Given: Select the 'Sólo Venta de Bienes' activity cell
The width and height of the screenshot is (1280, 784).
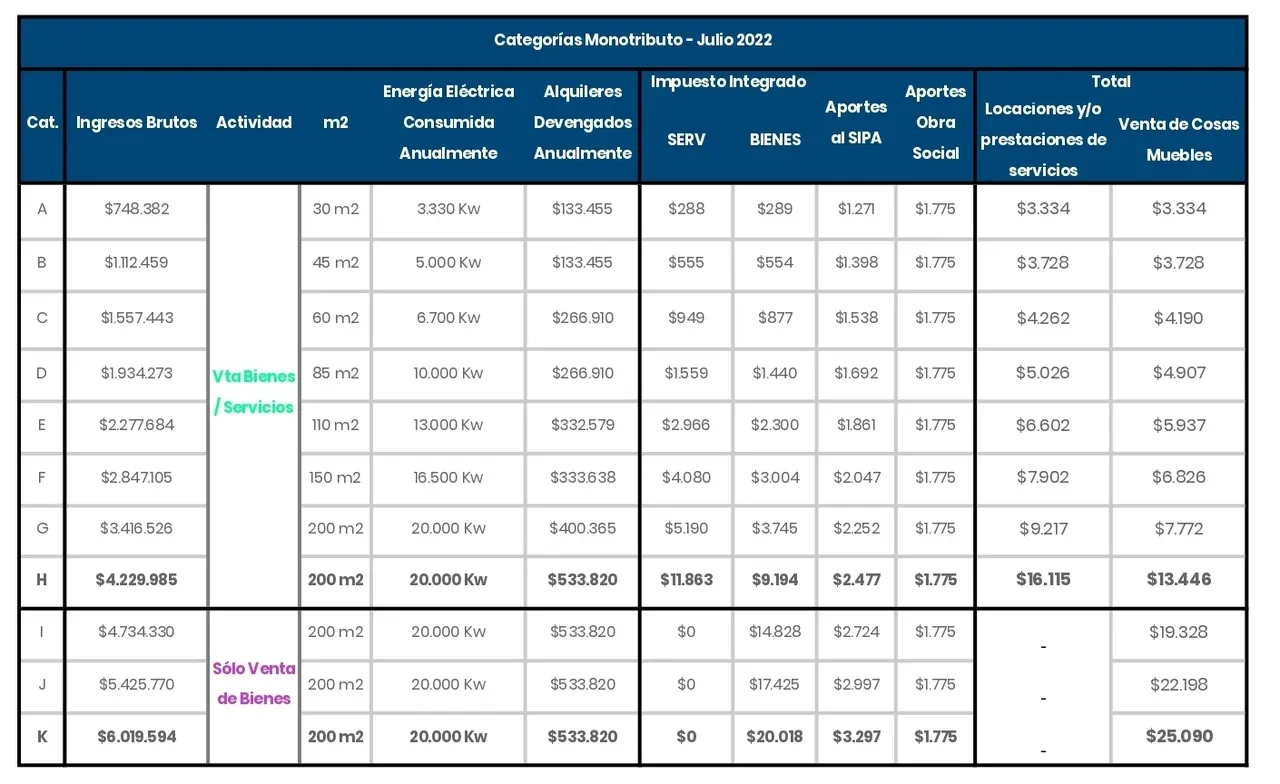Looking at the screenshot, I should click(254, 683).
